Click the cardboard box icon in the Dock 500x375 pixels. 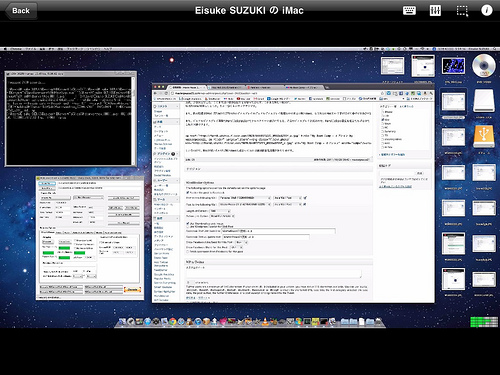pyautogui.click(x=206, y=321)
